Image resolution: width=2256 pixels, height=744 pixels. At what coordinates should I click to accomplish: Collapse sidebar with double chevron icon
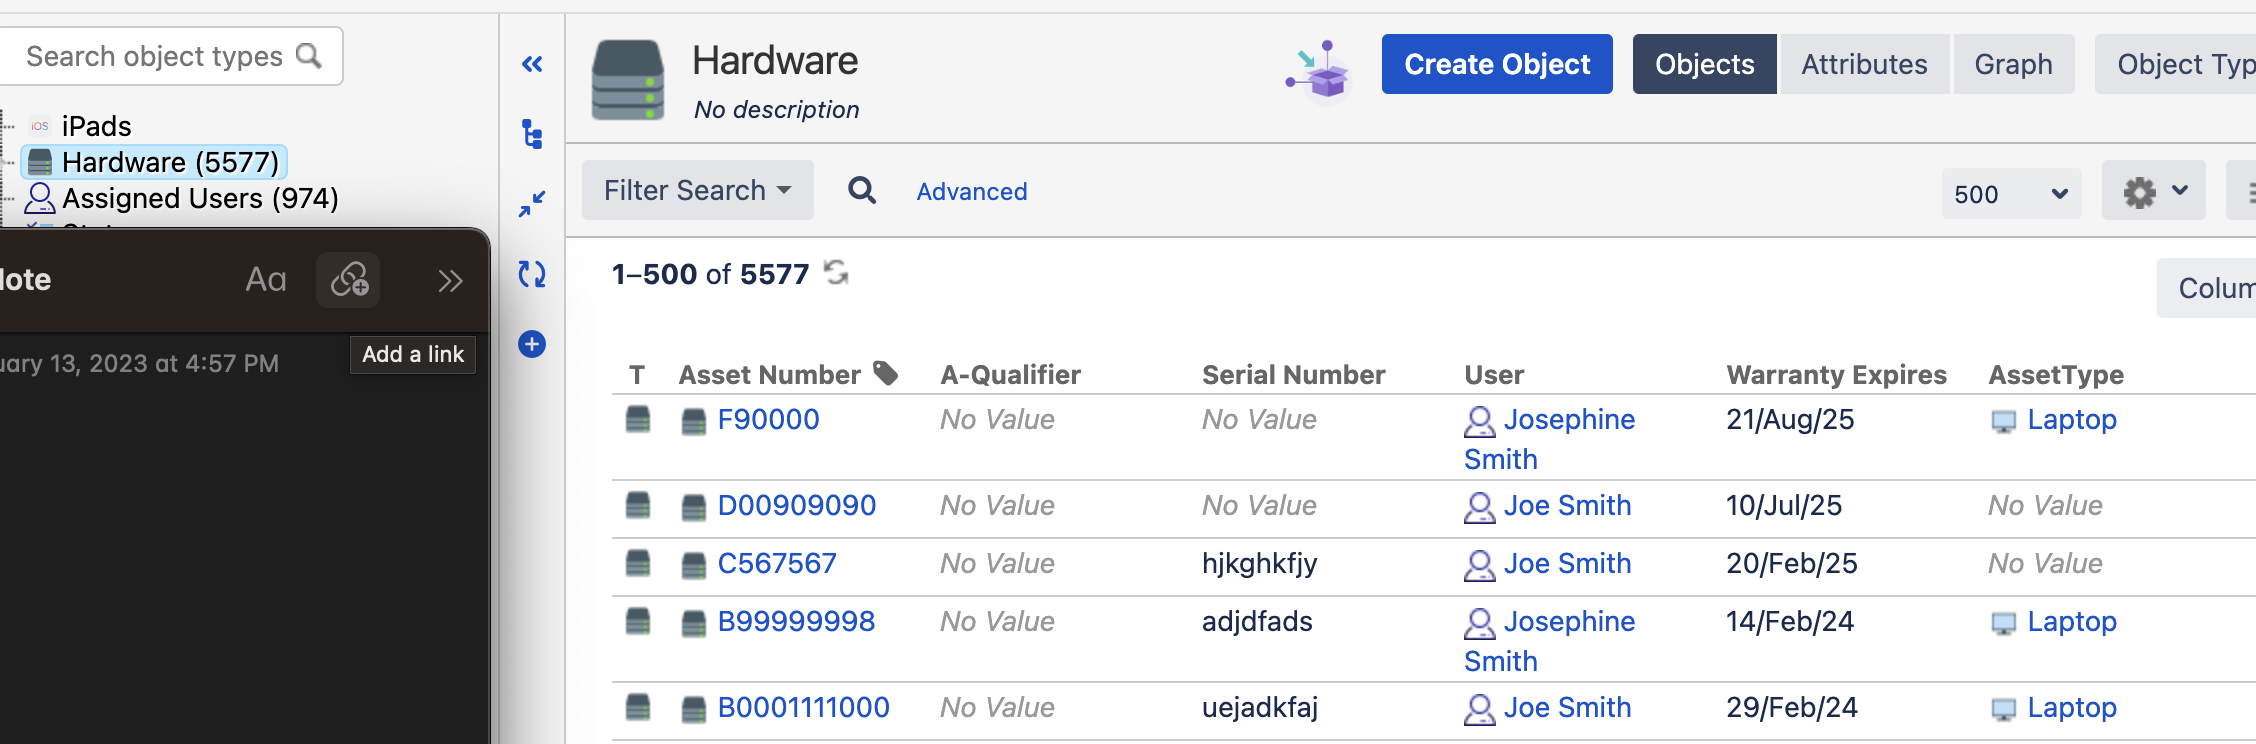pos(532,65)
